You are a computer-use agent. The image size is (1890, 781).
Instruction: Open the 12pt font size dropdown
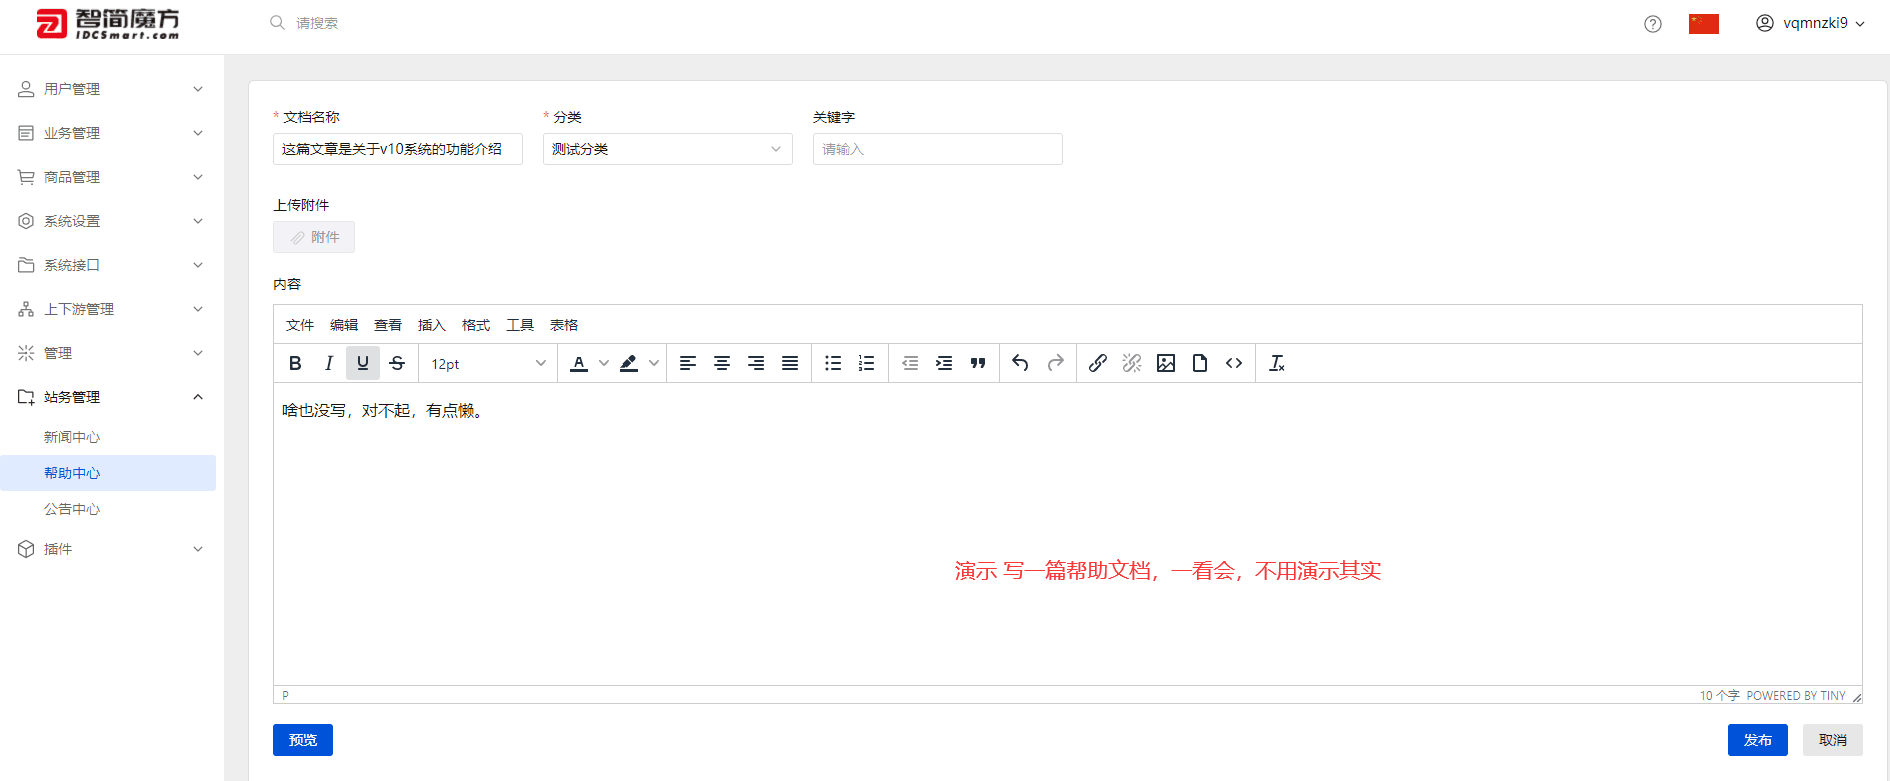[488, 363]
